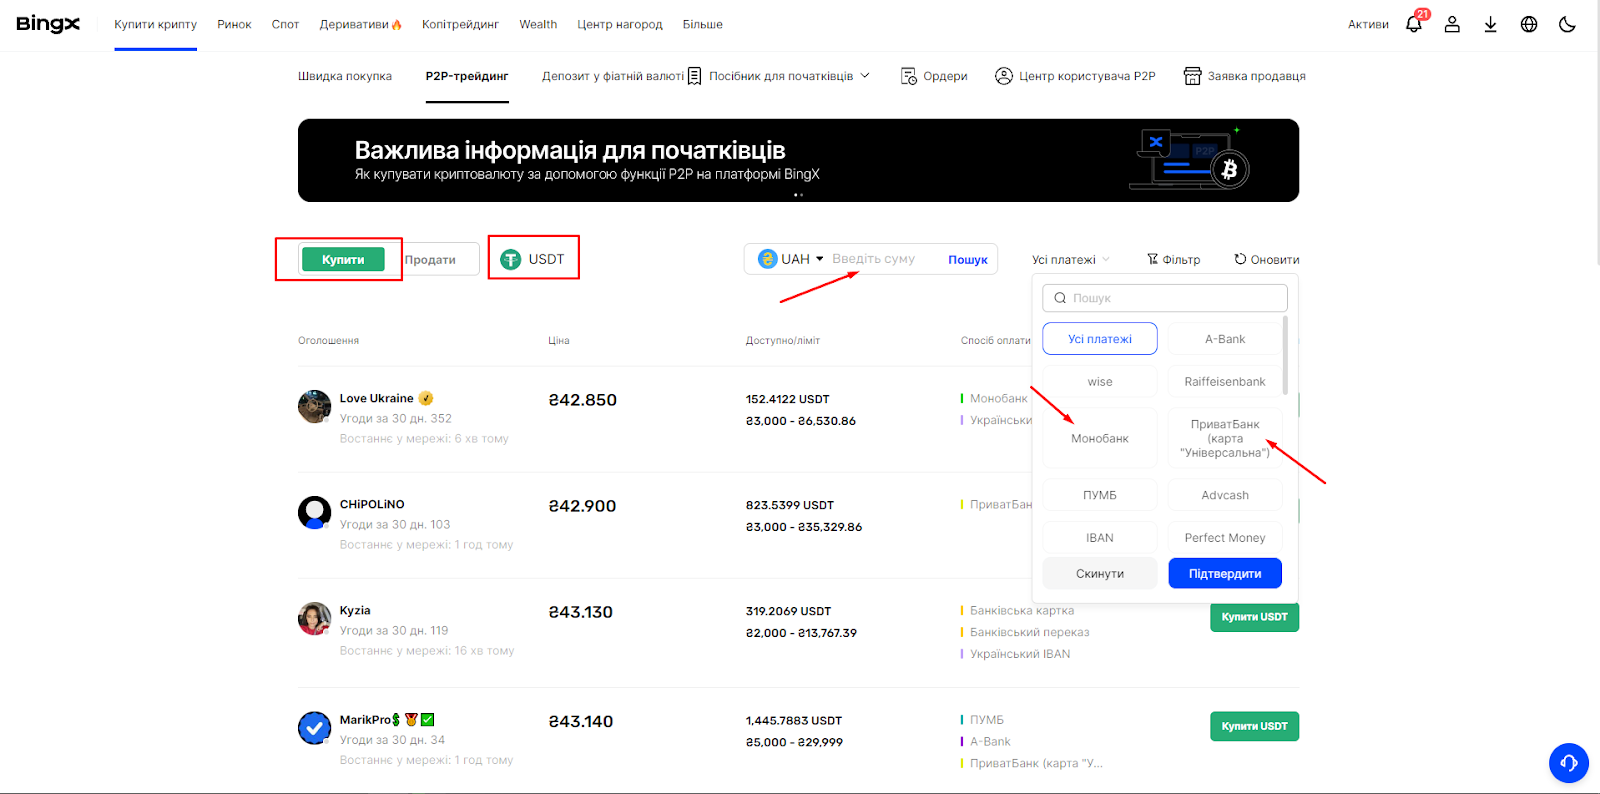Select A-Bank payment method

(1225, 339)
